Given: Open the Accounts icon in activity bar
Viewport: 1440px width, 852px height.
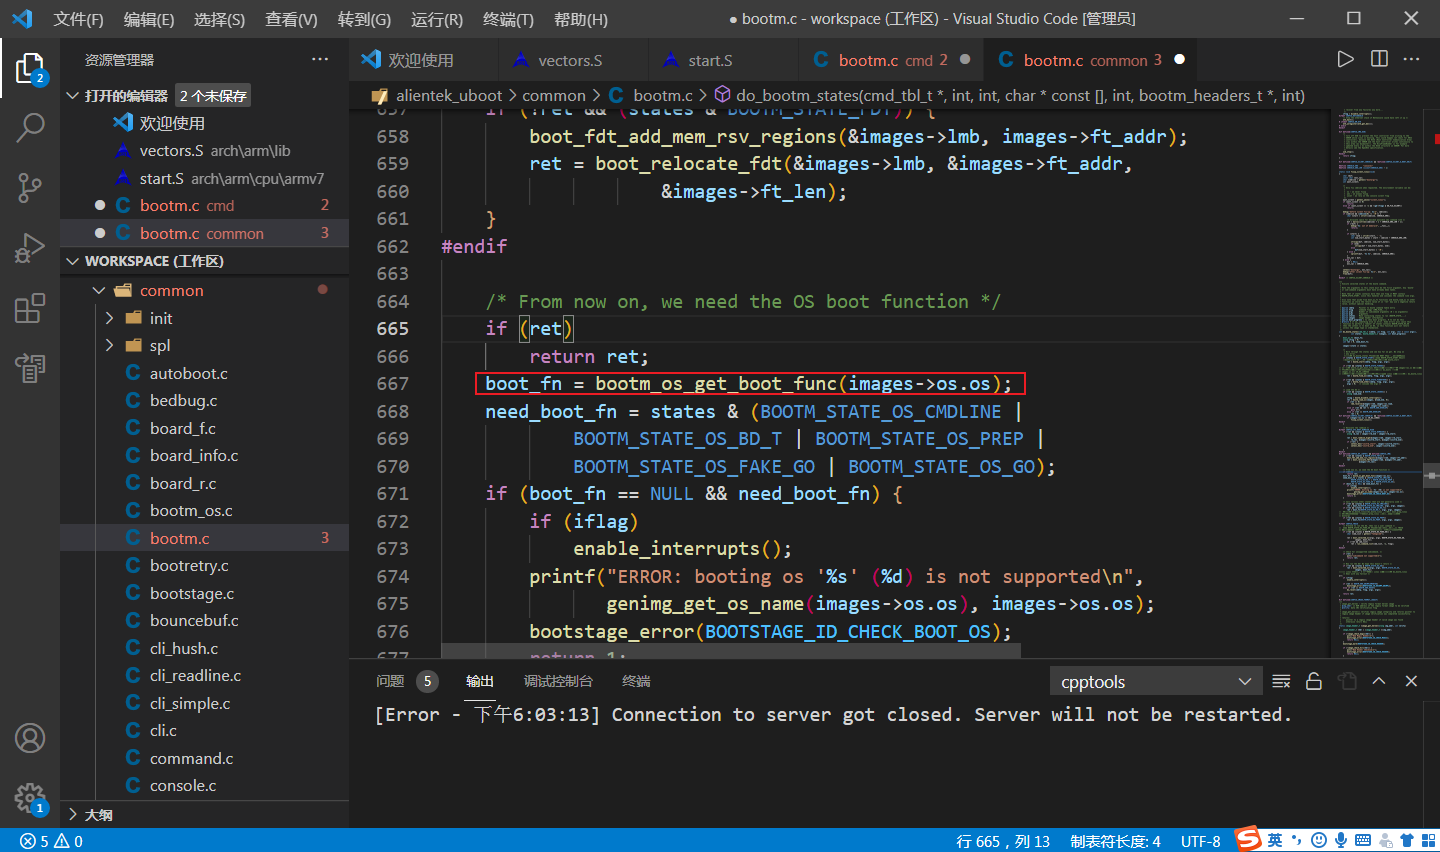Looking at the screenshot, I should coord(30,738).
